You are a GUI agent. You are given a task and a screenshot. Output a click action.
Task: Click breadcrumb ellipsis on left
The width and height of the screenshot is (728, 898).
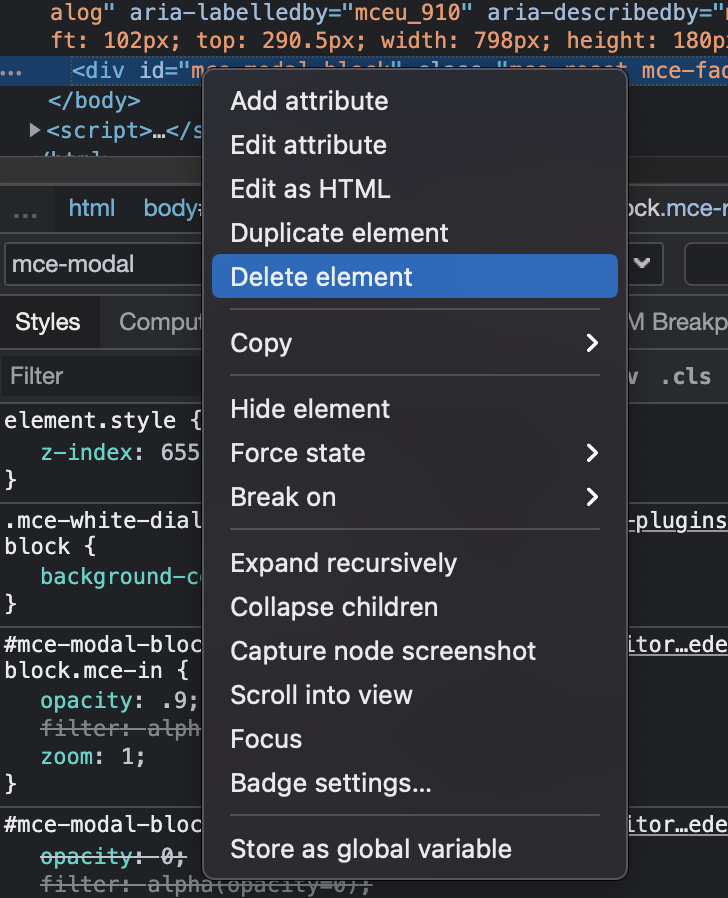(x=25, y=212)
